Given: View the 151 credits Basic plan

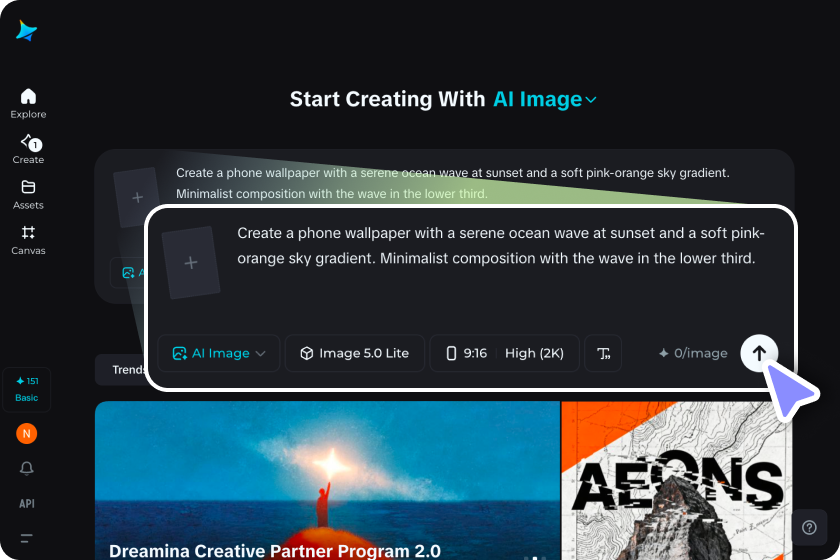Looking at the screenshot, I should 26,390.
